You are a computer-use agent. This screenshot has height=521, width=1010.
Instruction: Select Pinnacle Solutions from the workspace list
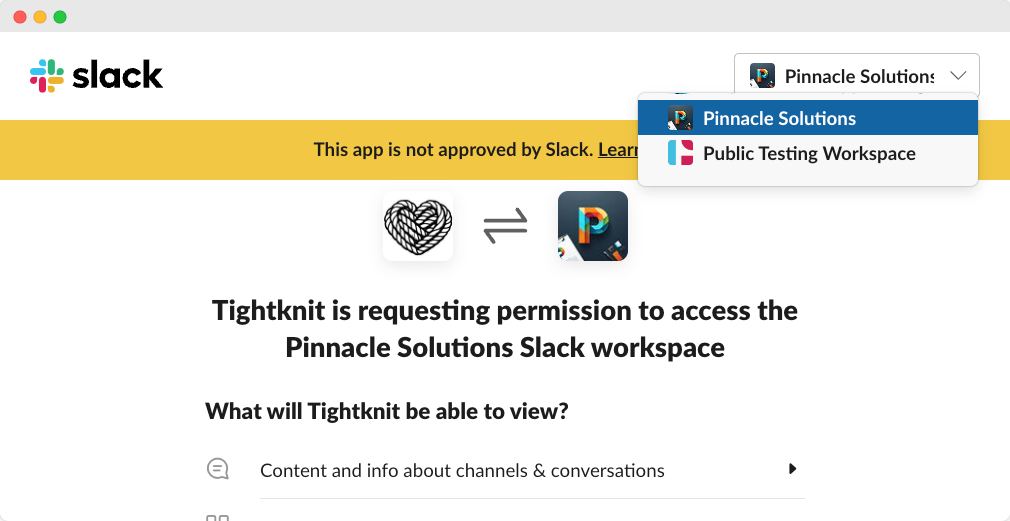point(808,118)
